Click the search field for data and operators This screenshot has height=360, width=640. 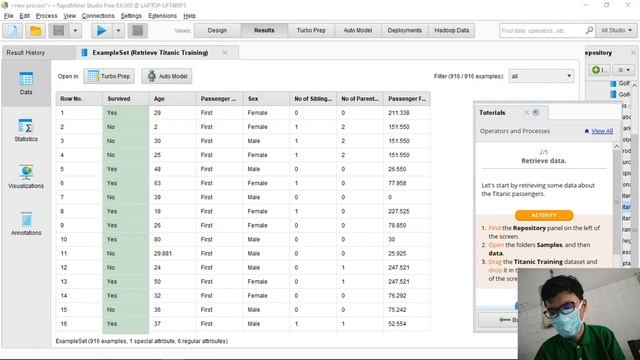(x=541, y=31)
